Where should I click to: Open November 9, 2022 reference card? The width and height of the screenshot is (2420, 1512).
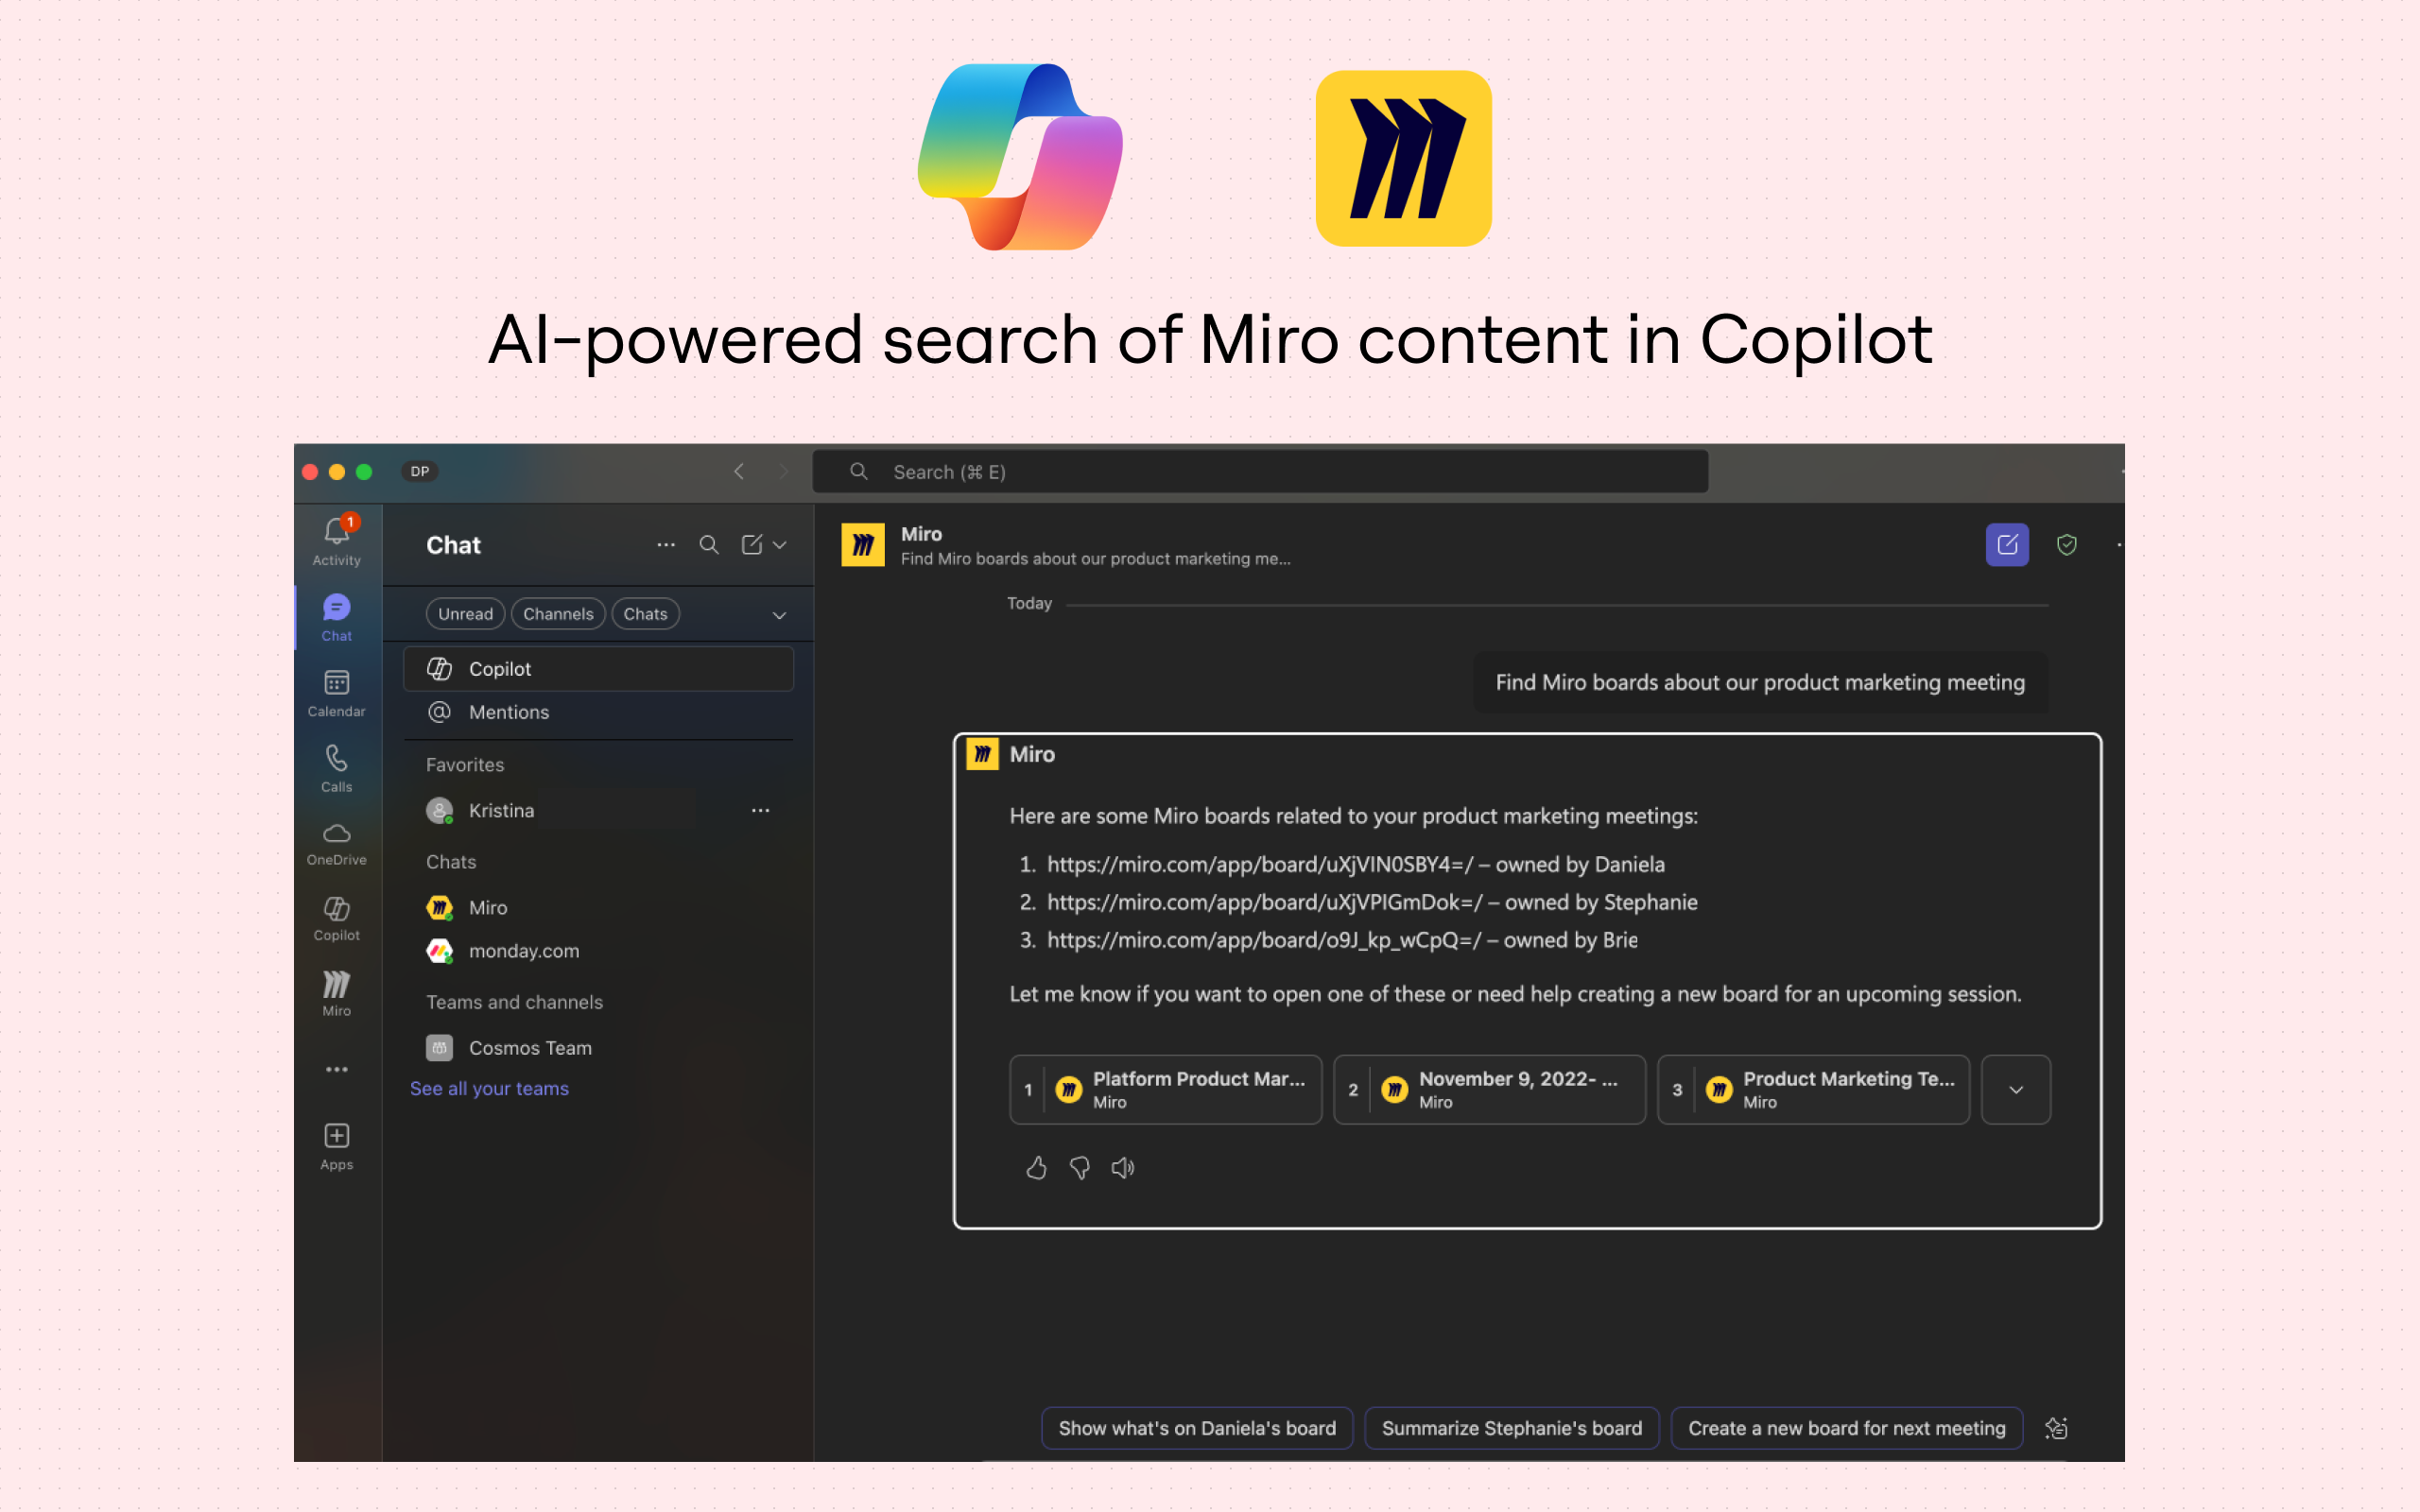coord(1490,1089)
